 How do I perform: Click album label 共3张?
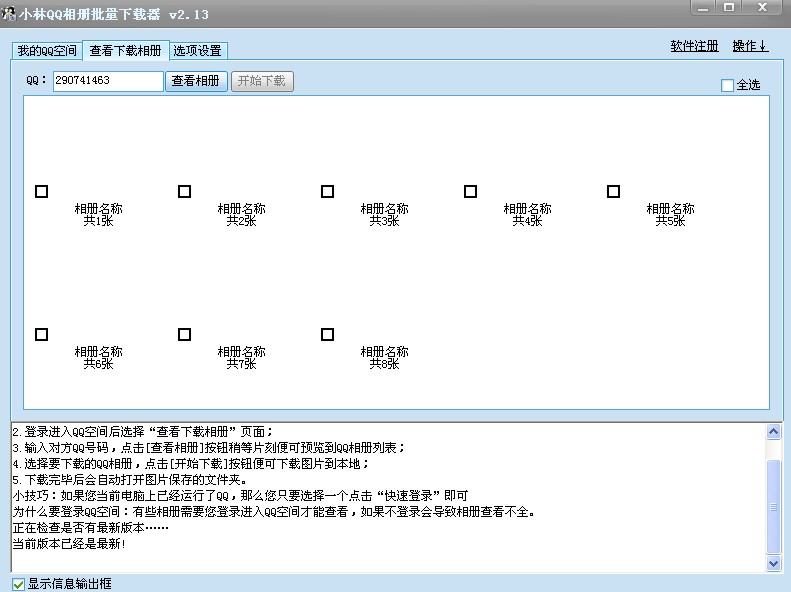[384, 221]
